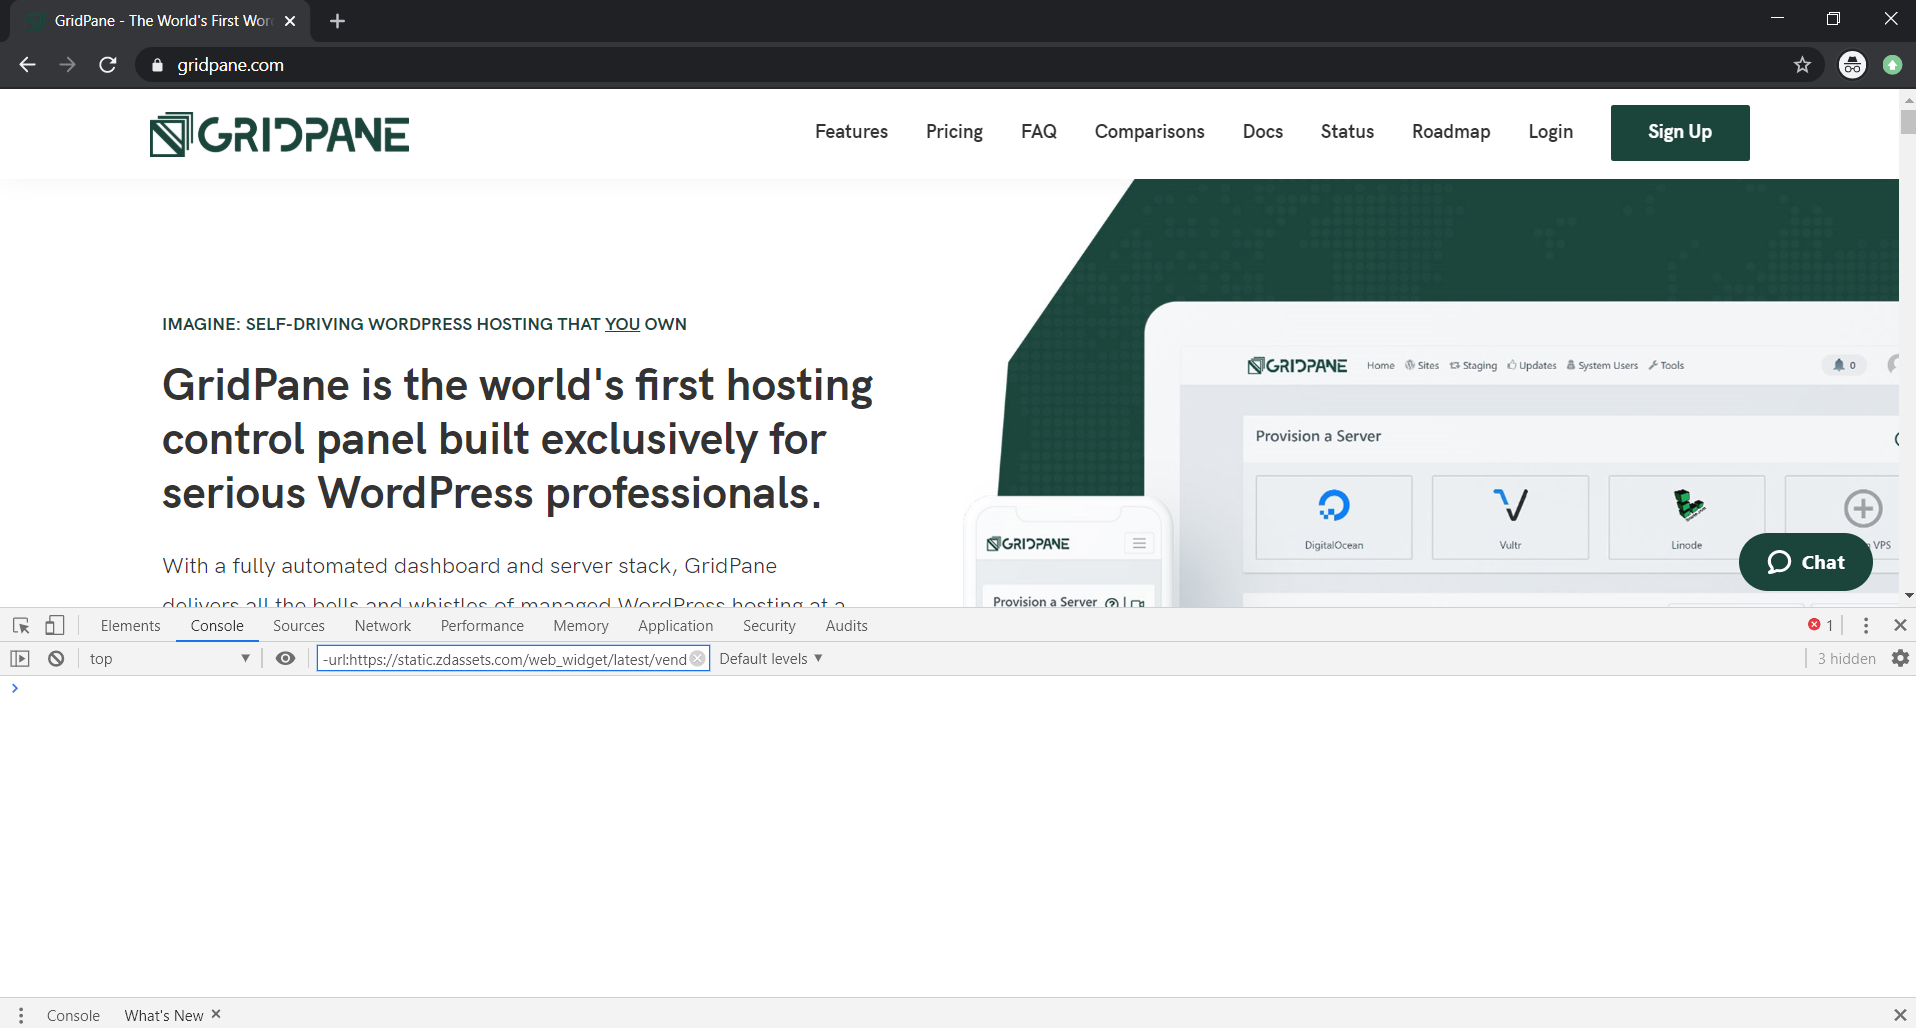Image resolution: width=1916 pixels, height=1028 pixels.
Task: Switch to the Application tab
Action: point(676,626)
